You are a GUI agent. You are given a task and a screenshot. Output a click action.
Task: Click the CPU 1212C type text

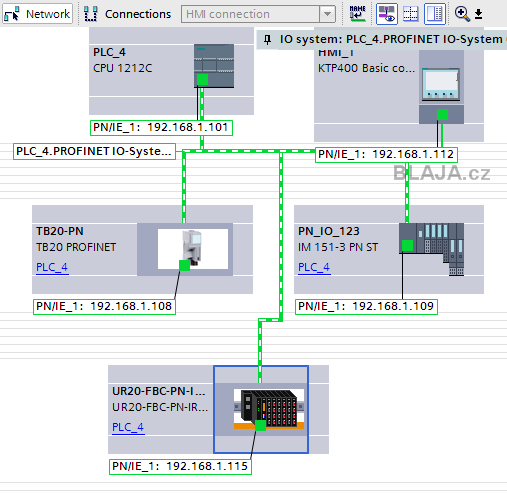(122, 68)
